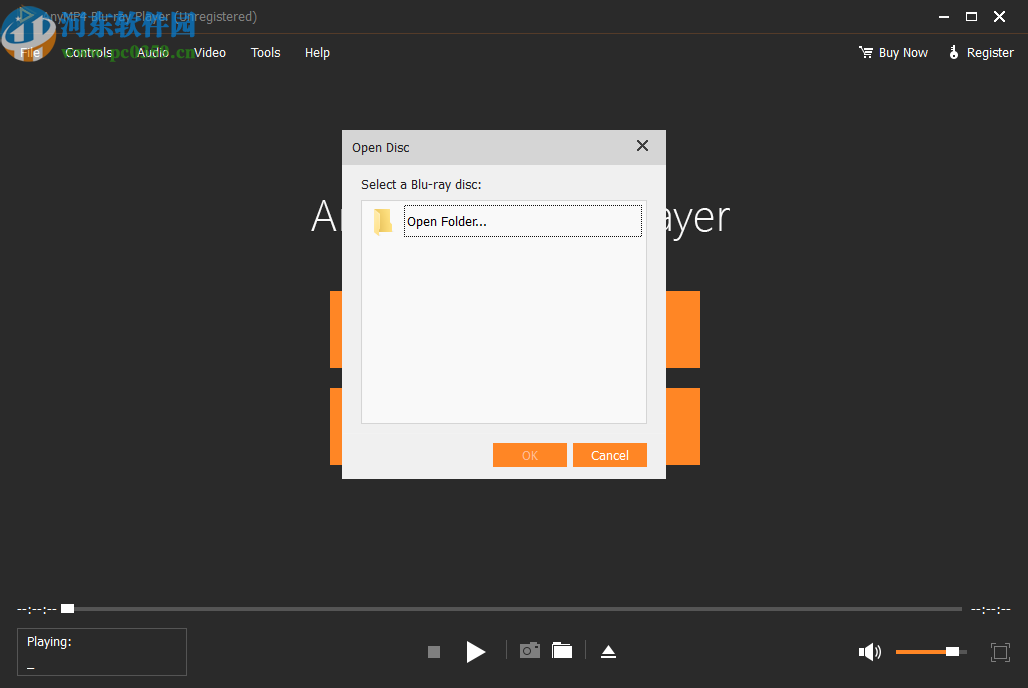Screen dimensions: 1028x688
Task: Open the Tools menu
Action: (264, 52)
